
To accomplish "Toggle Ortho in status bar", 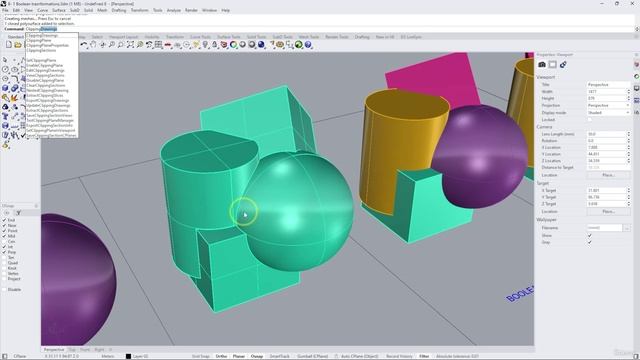I will [221, 356].
